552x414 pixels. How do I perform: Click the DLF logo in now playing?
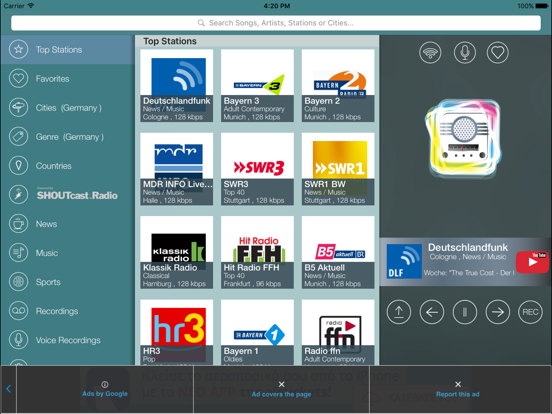pyautogui.click(x=404, y=262)
